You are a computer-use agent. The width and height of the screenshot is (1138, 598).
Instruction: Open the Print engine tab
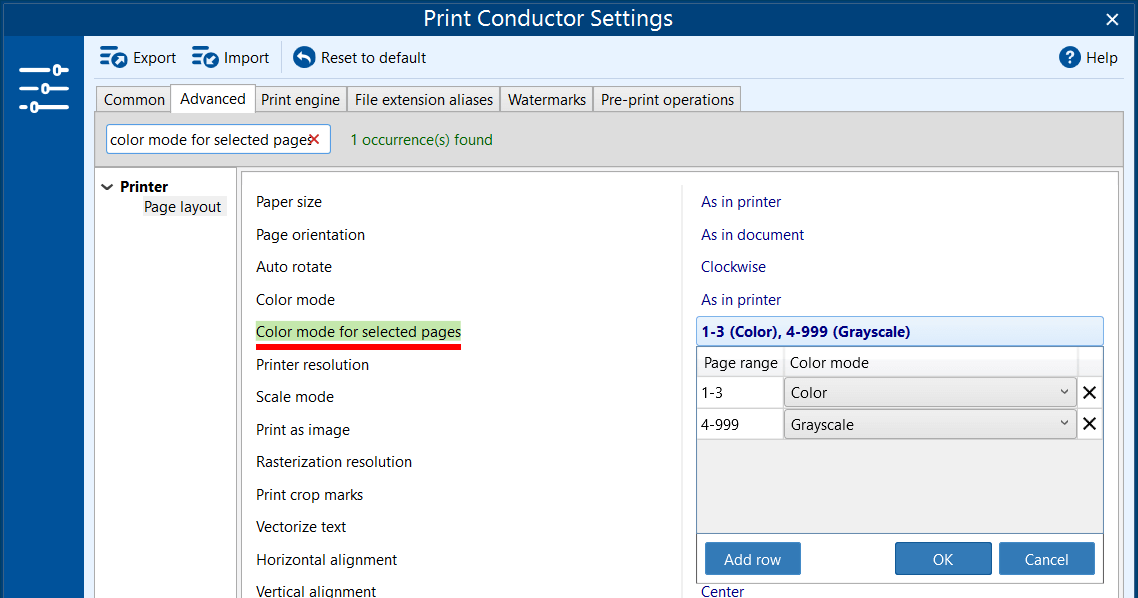point(301,100)
